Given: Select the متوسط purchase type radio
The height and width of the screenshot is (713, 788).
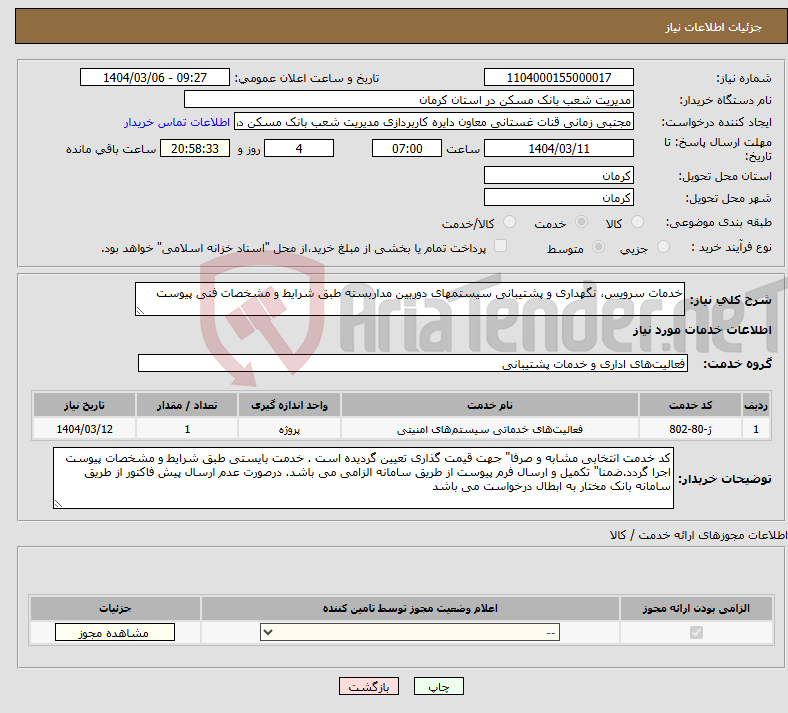Looking at the screenshot, I should (x=599, y=247).
